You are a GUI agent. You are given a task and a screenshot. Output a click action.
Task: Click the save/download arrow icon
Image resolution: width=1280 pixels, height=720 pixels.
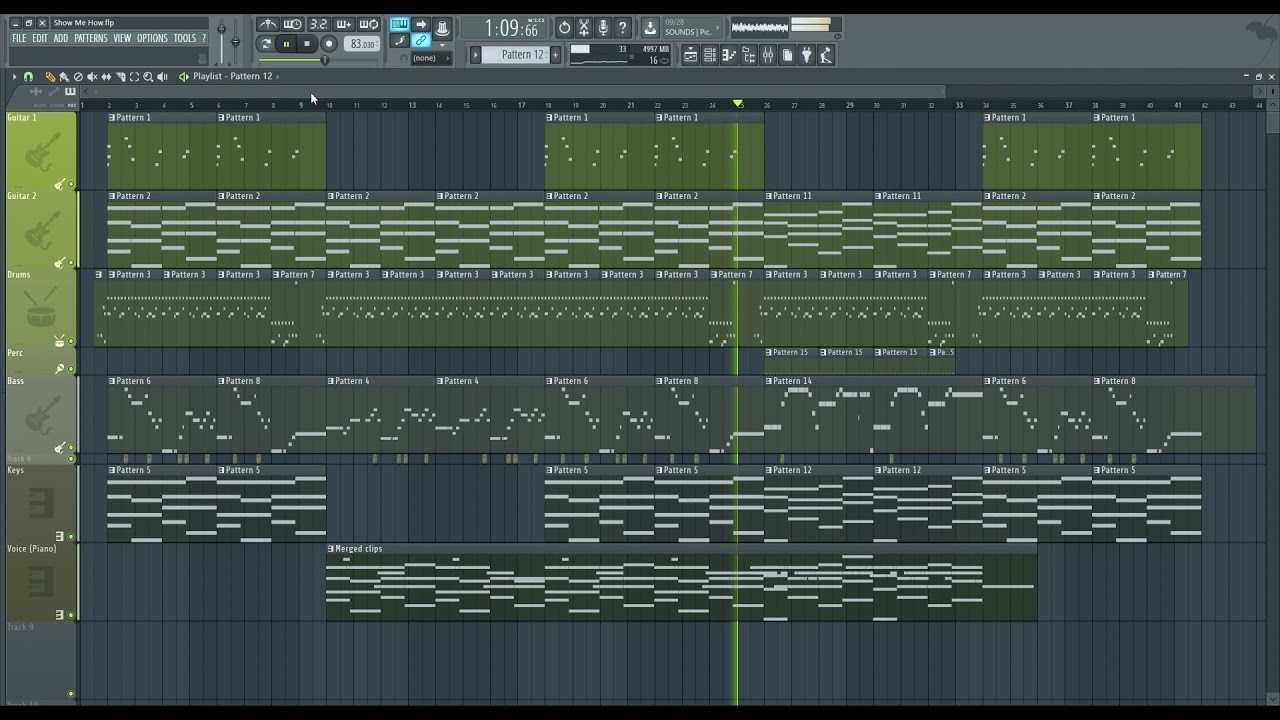(x=650, y=28)
